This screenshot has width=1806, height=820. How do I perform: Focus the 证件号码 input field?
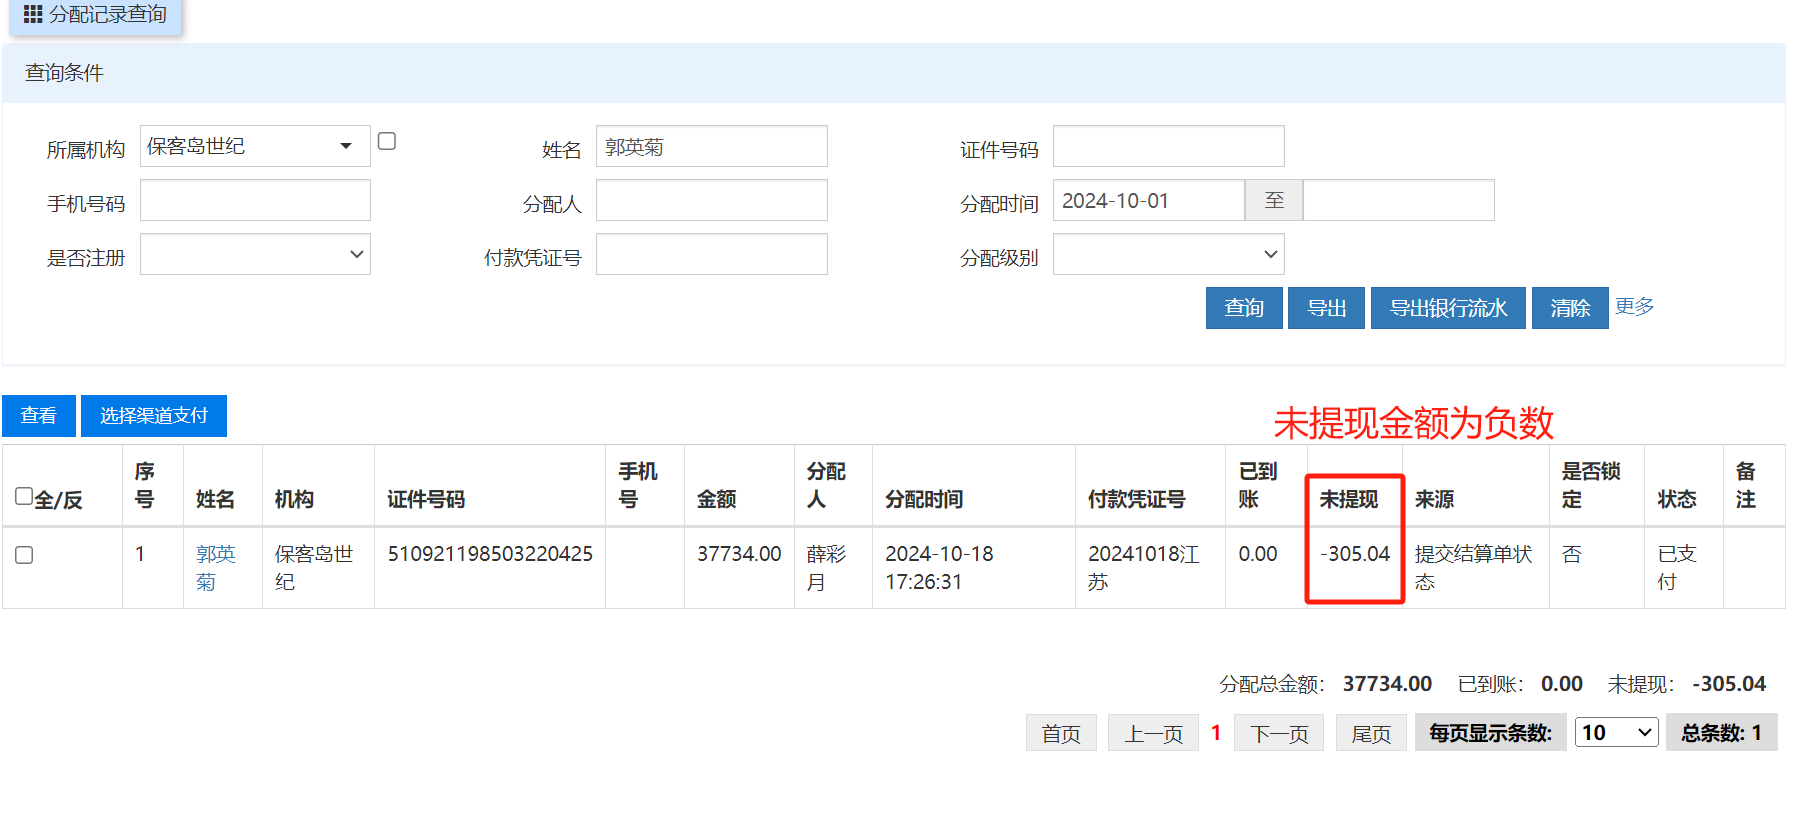pyautogui.click(x=1168, y=146)
